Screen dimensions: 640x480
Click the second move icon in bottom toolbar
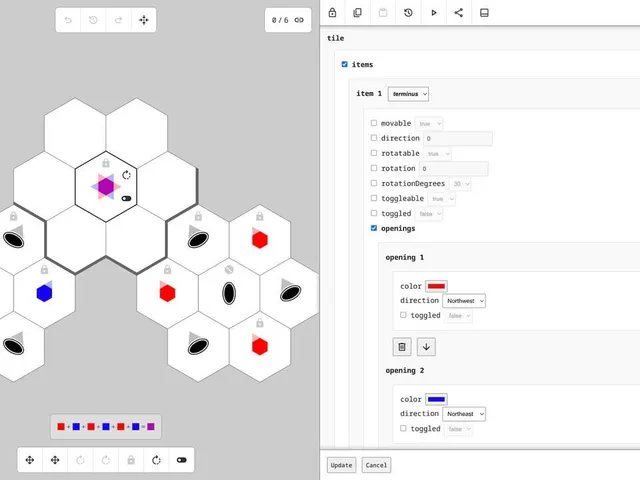tap(55, 460)
